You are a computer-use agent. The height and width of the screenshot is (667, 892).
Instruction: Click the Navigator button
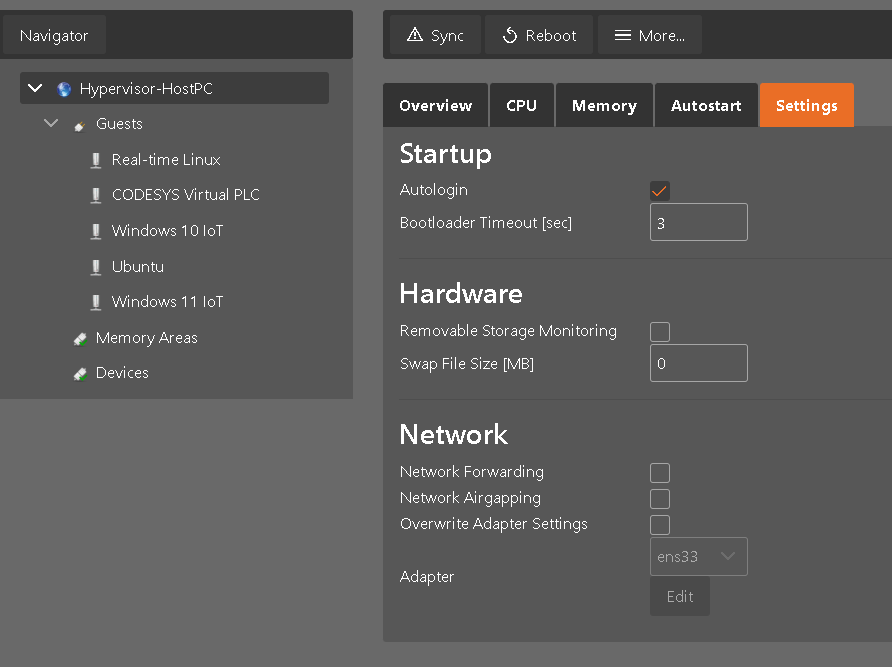pos(54,34)
